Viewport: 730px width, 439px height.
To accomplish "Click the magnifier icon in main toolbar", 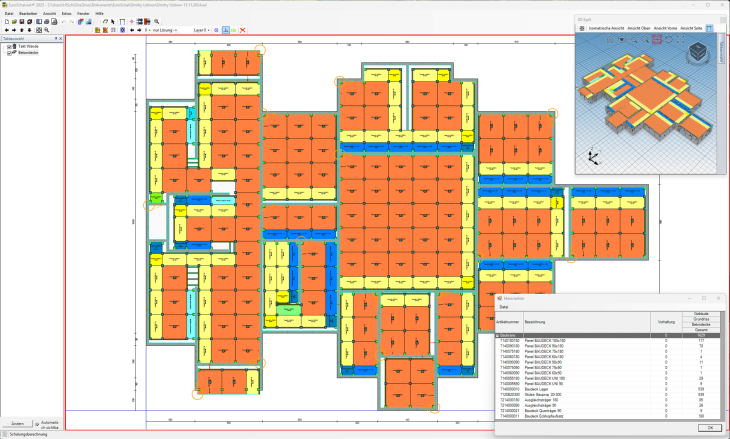I will (x=156, y=21).
